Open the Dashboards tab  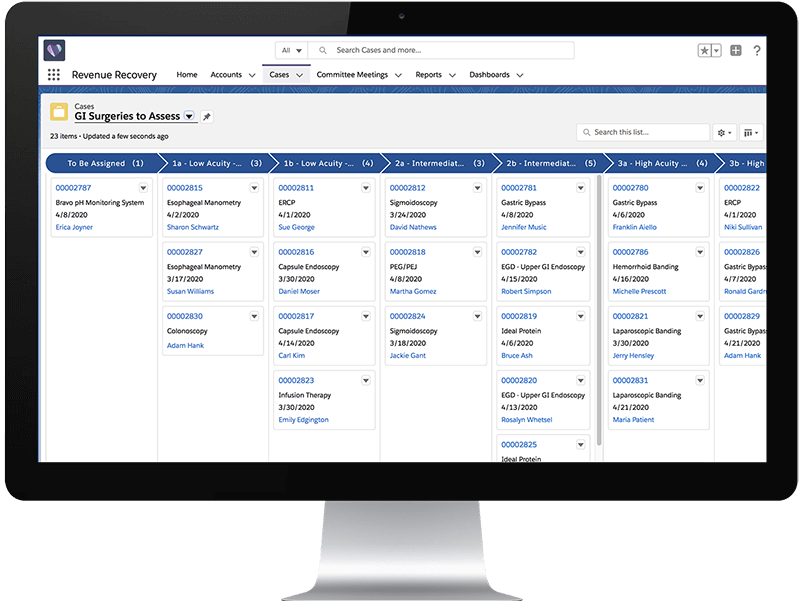click(x=489, y=75)
